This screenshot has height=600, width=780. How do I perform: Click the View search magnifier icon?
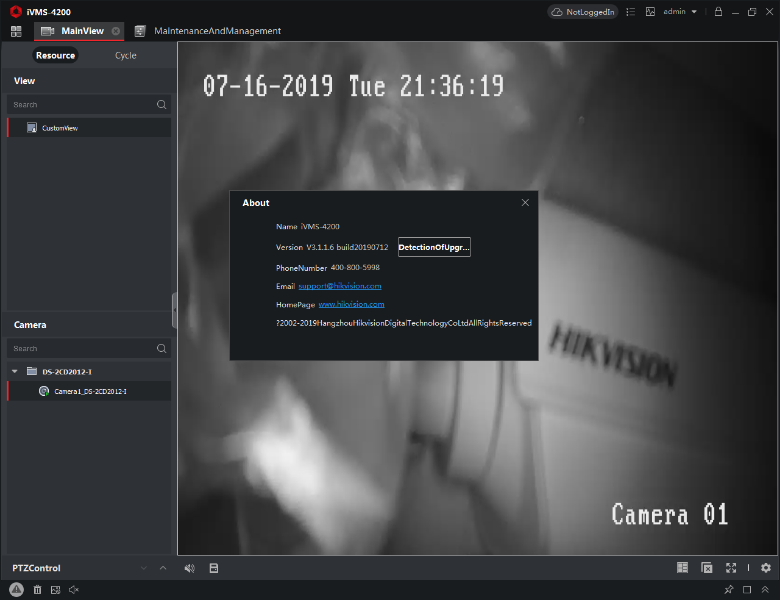162,104
